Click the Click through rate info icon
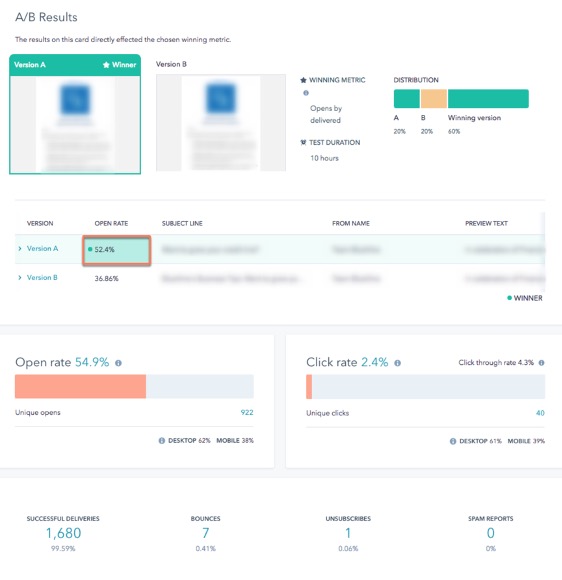The image size is (562, 580). pyautogui.click(x=541, y=362)
